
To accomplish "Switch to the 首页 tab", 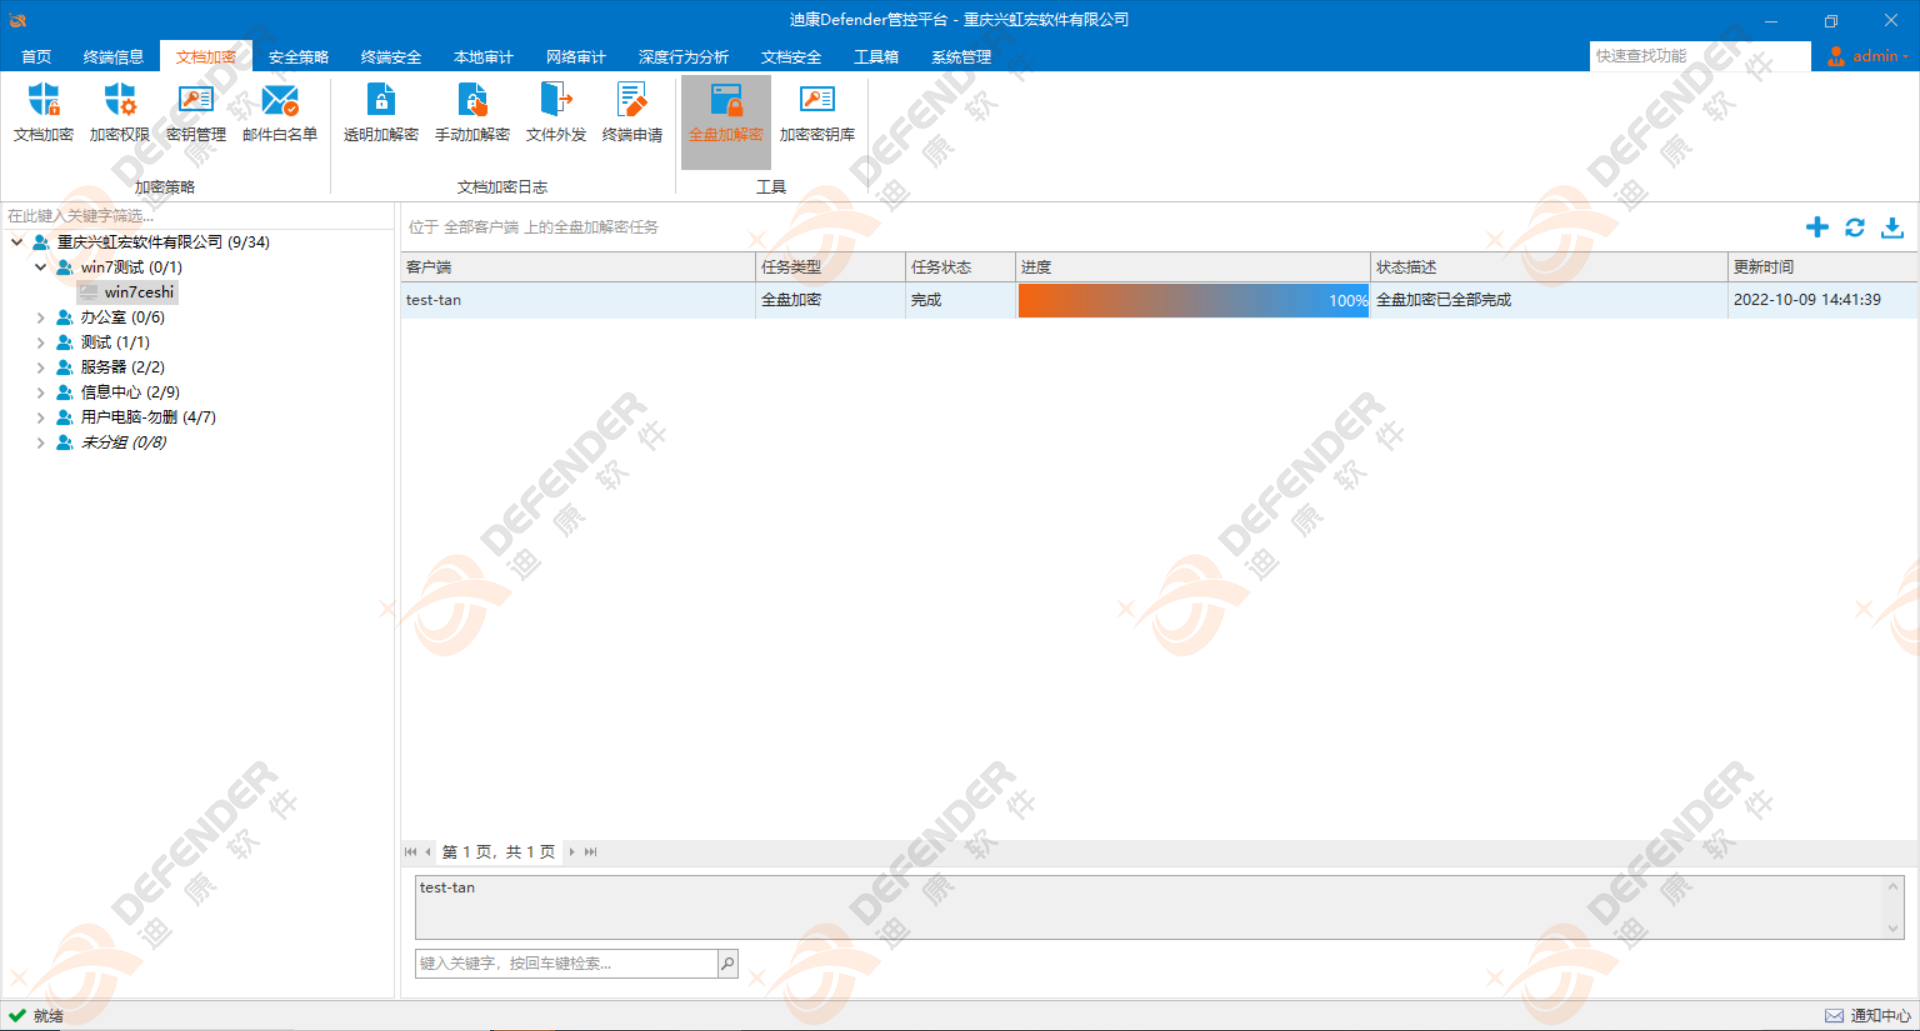I will [x=36, y=57].
